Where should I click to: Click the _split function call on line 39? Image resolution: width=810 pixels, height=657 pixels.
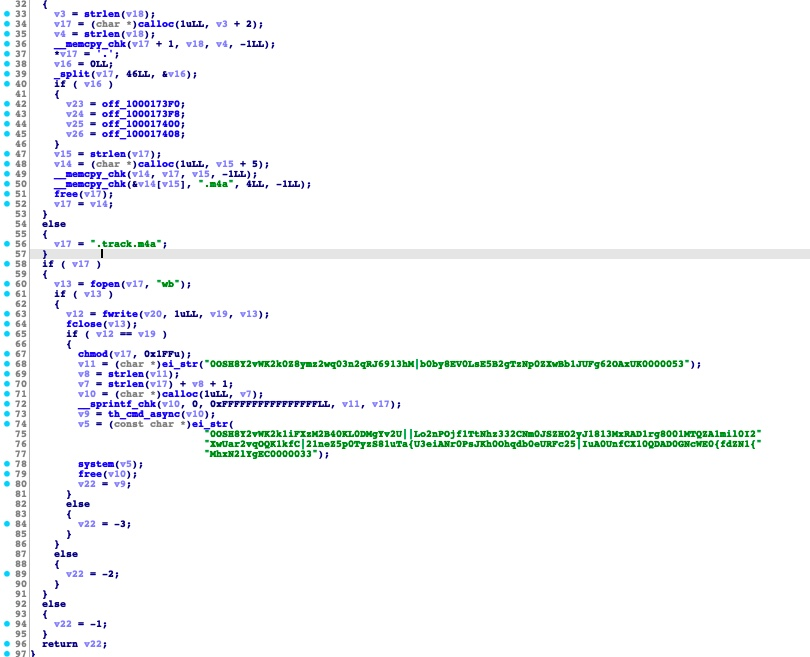point(73,74)
